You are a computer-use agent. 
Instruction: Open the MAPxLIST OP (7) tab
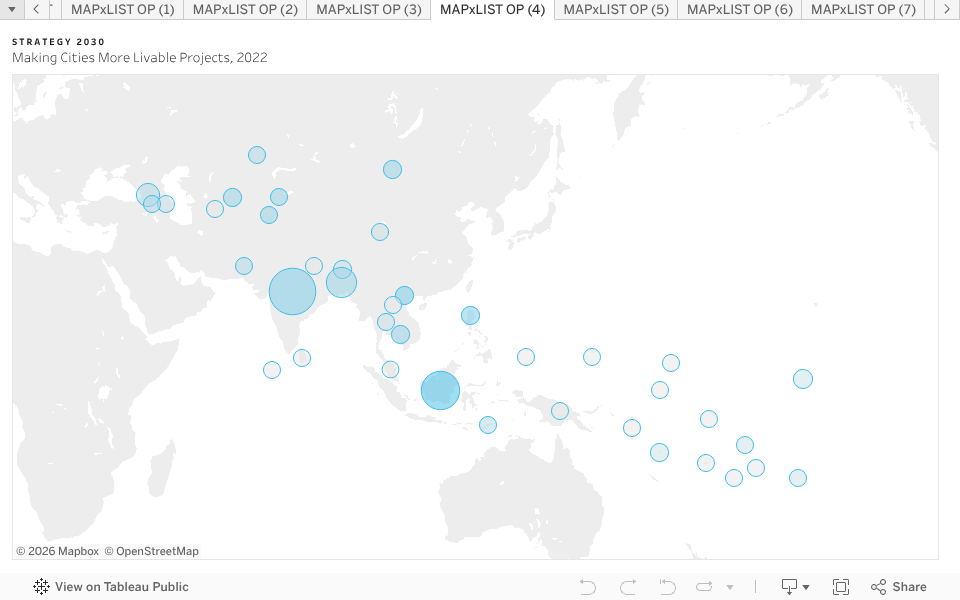pos(863,9)
